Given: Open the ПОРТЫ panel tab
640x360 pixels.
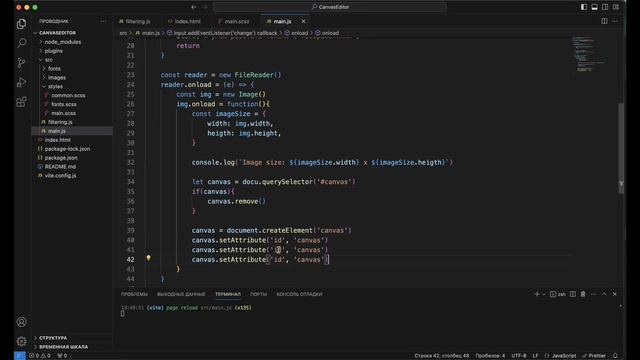Looking at the screenshot, I should tap(258, 294).
